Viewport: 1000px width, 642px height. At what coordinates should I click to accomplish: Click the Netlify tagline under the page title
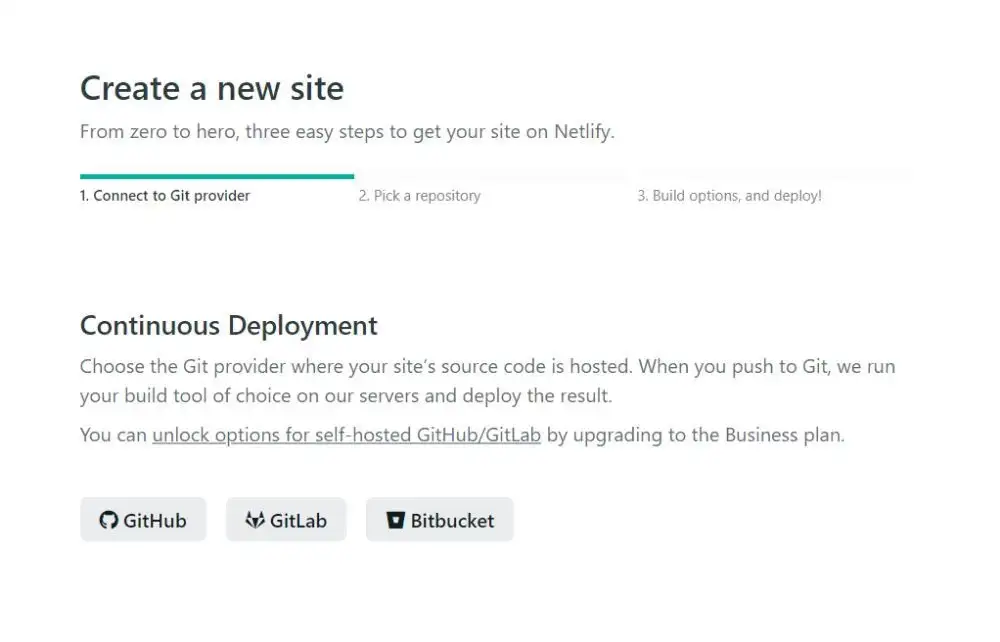[347, 131]
